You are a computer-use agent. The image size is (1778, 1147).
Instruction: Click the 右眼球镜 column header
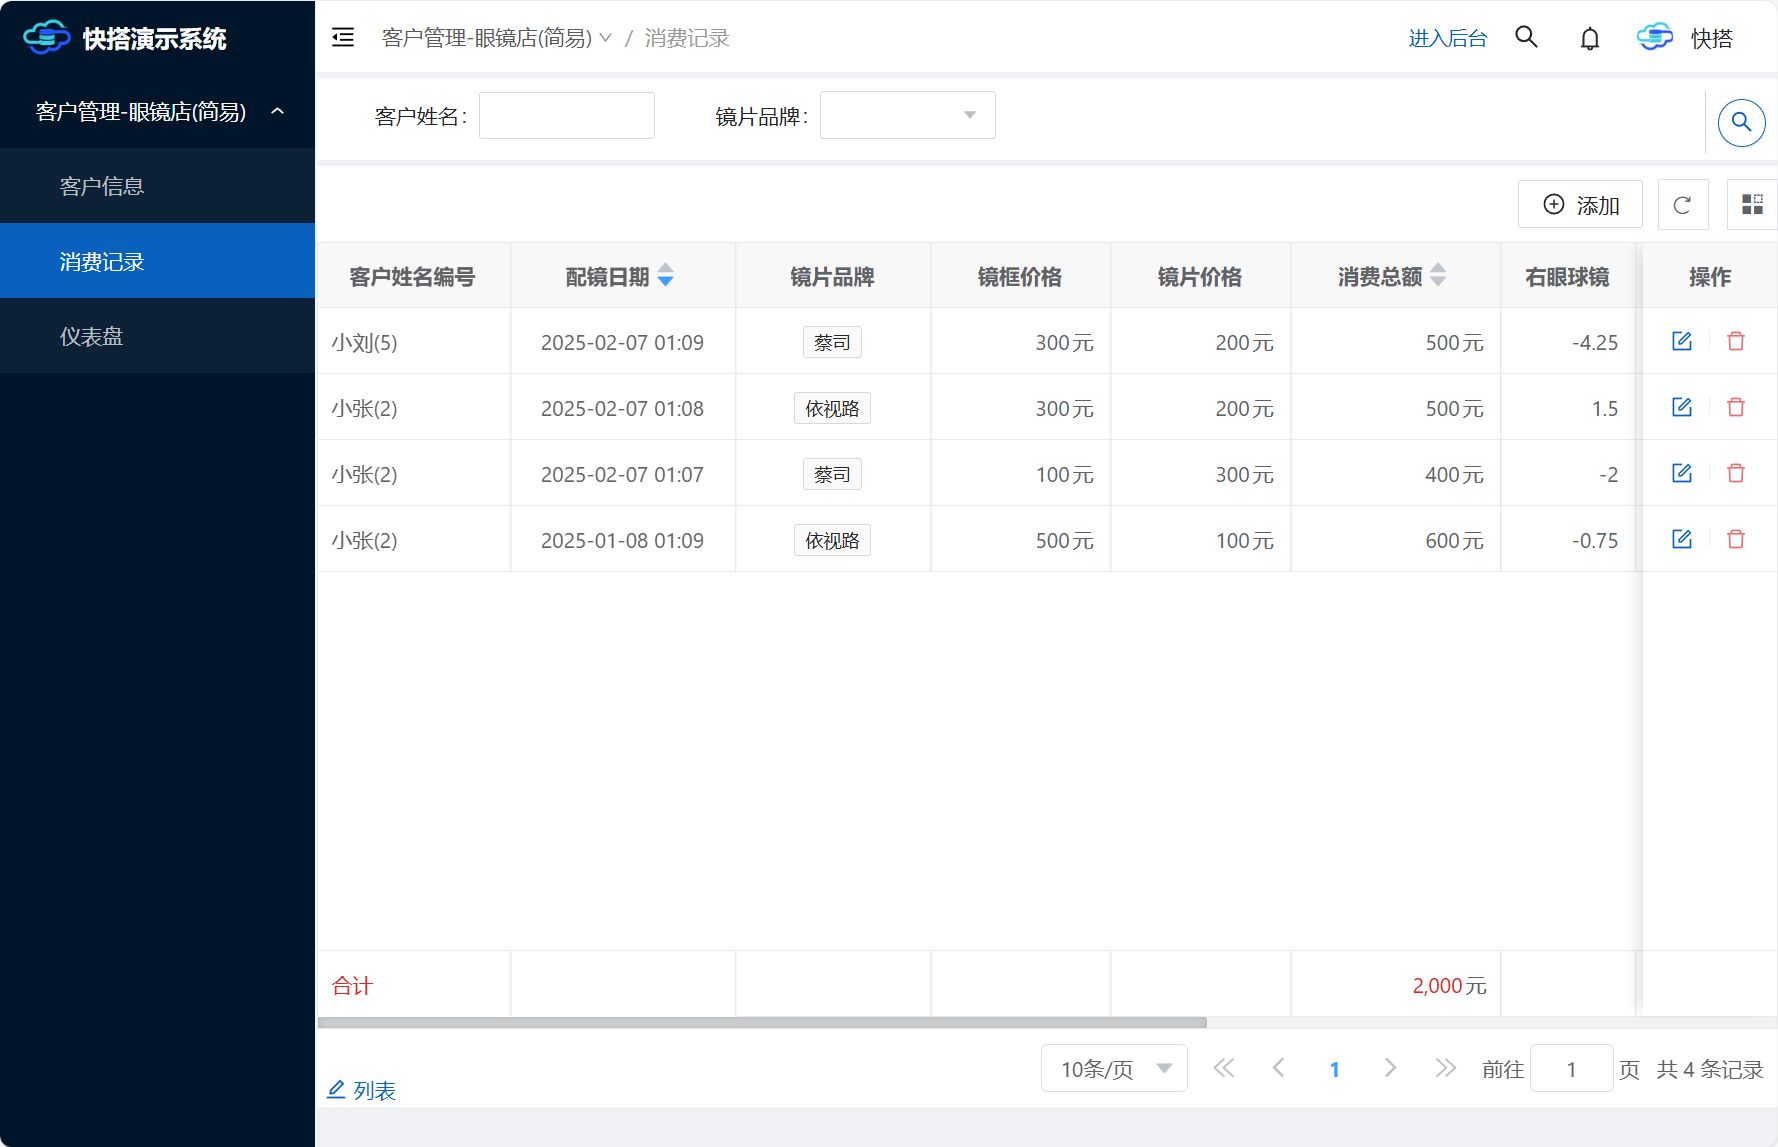point(1567,276)
